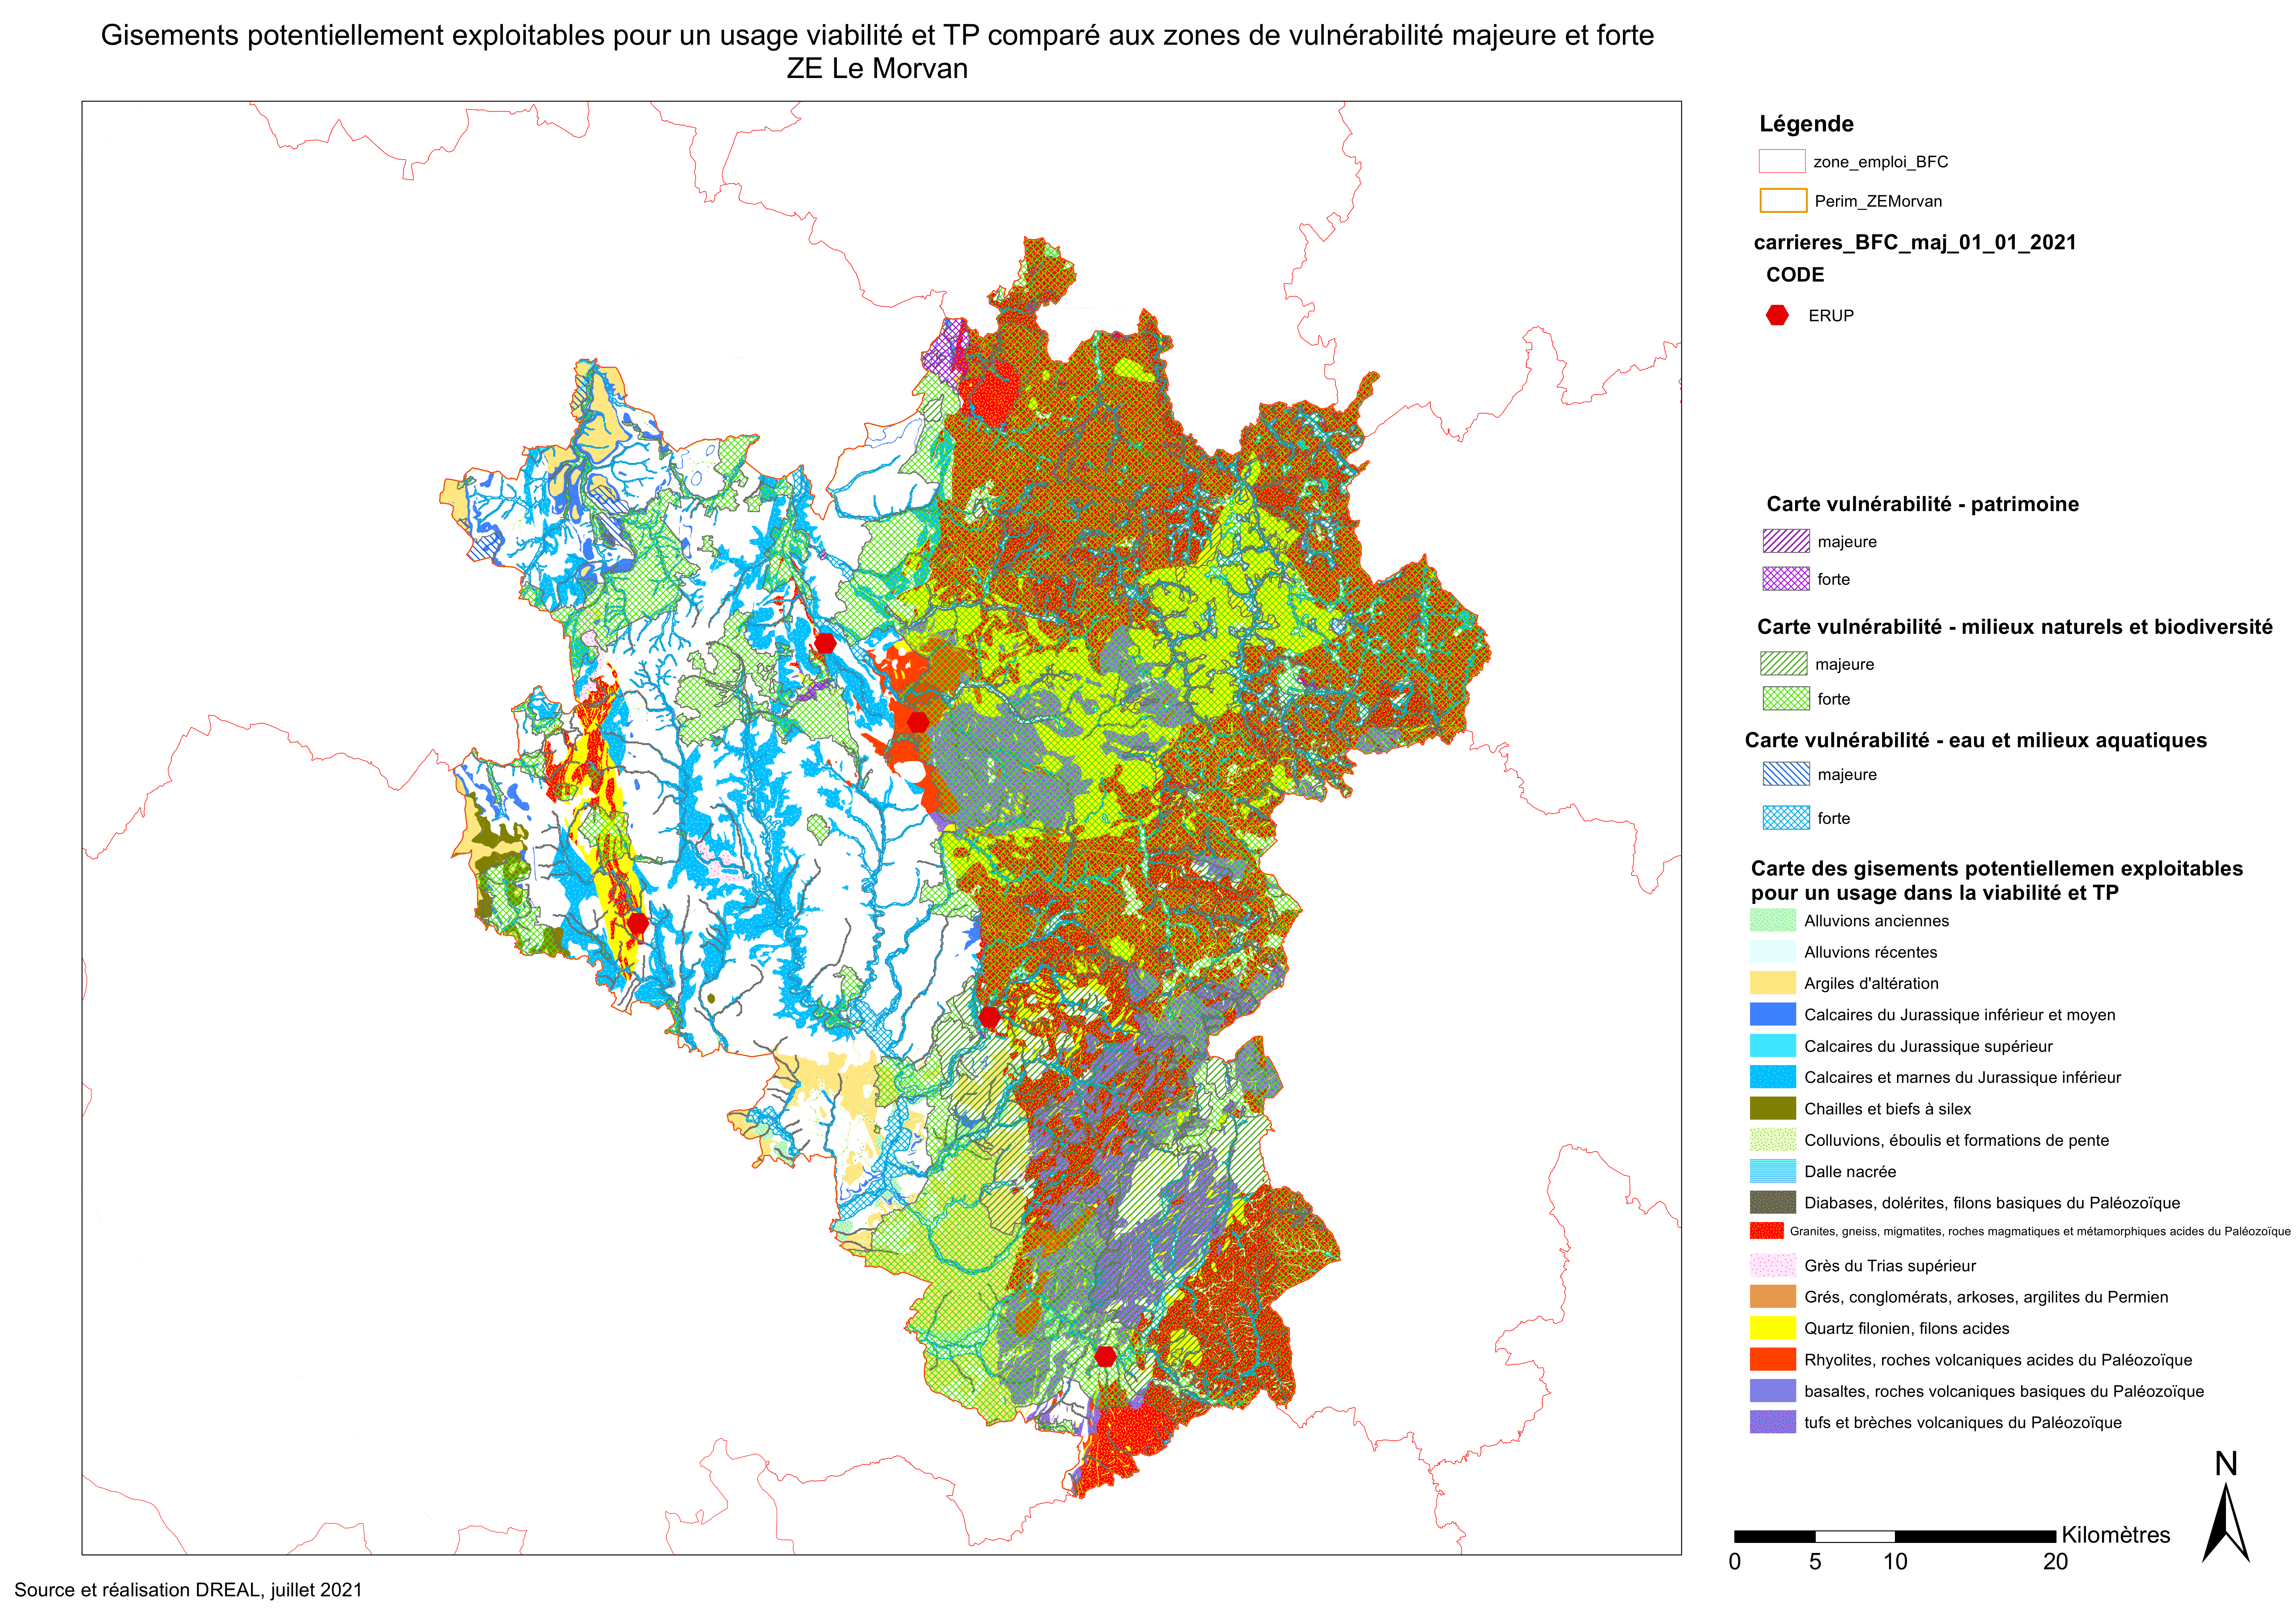Viewport: 2296px width, 1622px height.
Task: Click the Quartz filonien, filons acides swatch
Action: [1773, 1328]
